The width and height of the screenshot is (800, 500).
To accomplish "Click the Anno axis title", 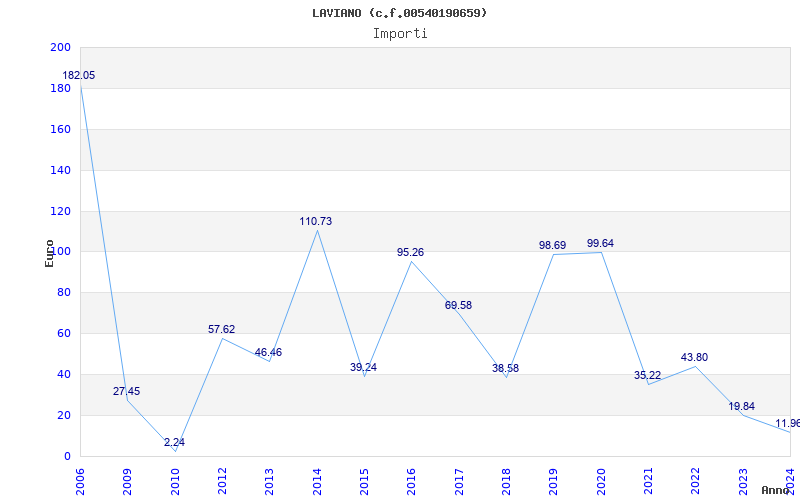I will tap(775, 490).
